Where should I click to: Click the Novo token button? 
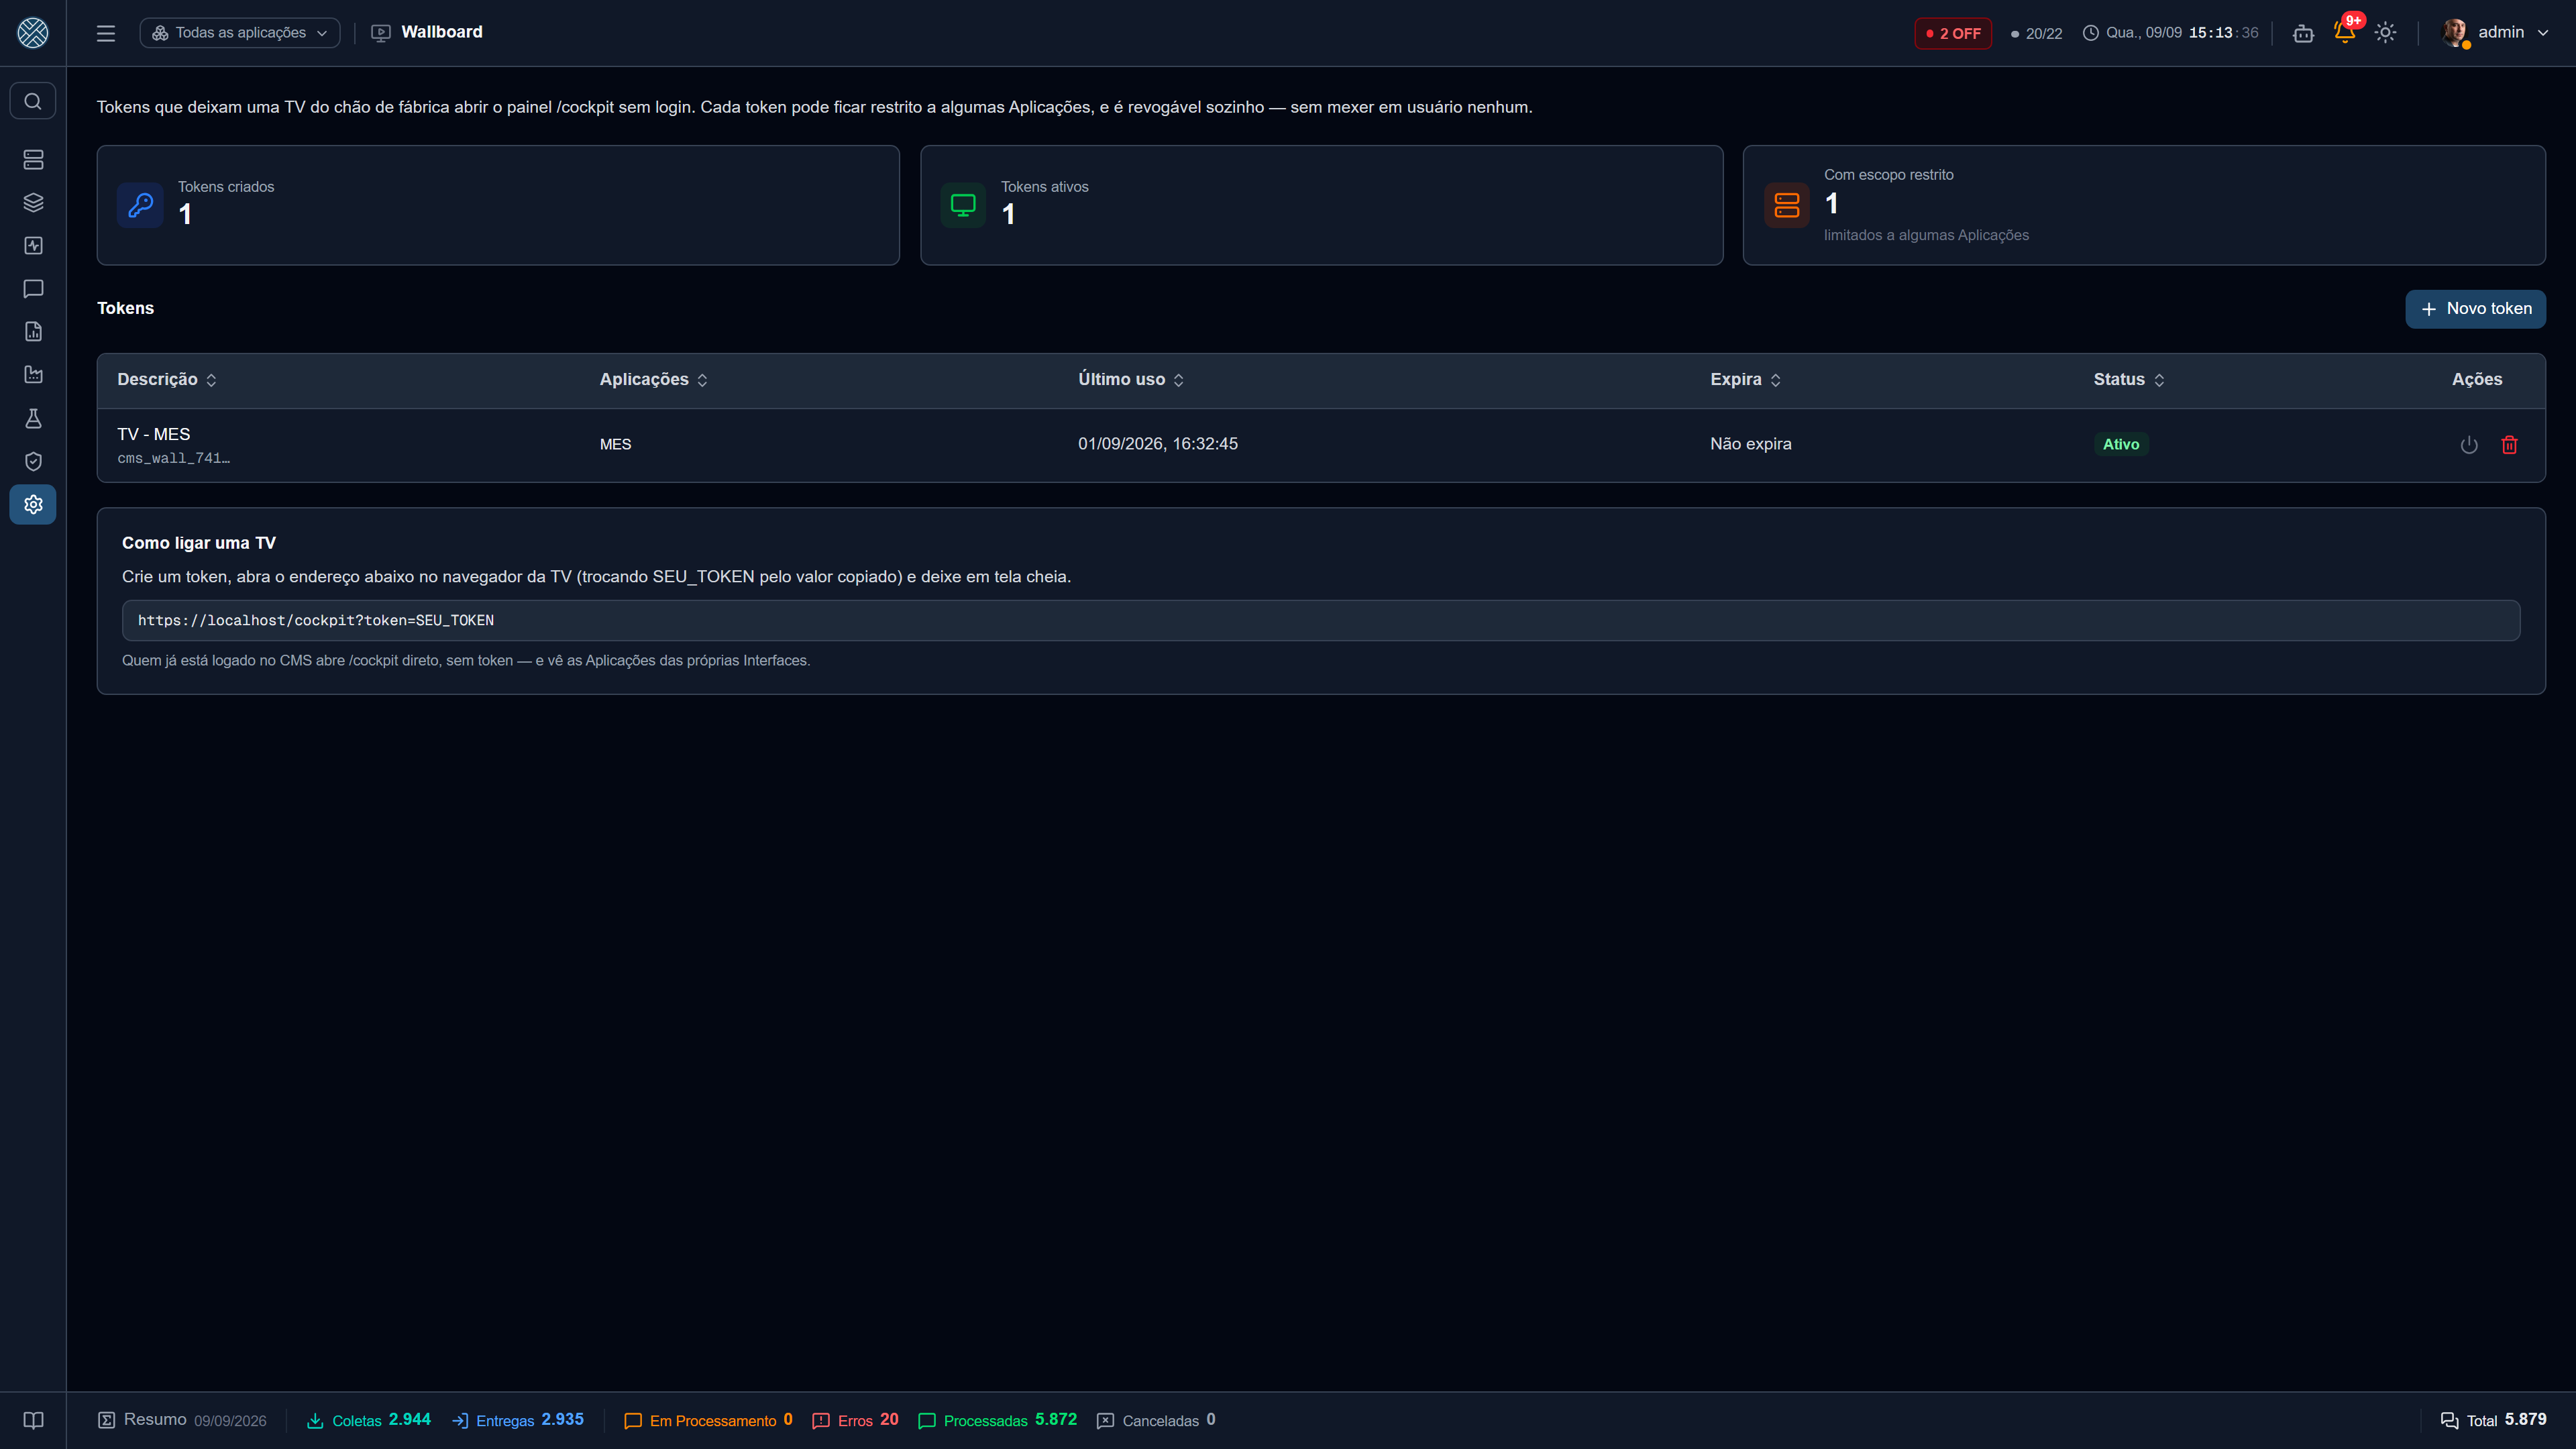pos(2475,309)
